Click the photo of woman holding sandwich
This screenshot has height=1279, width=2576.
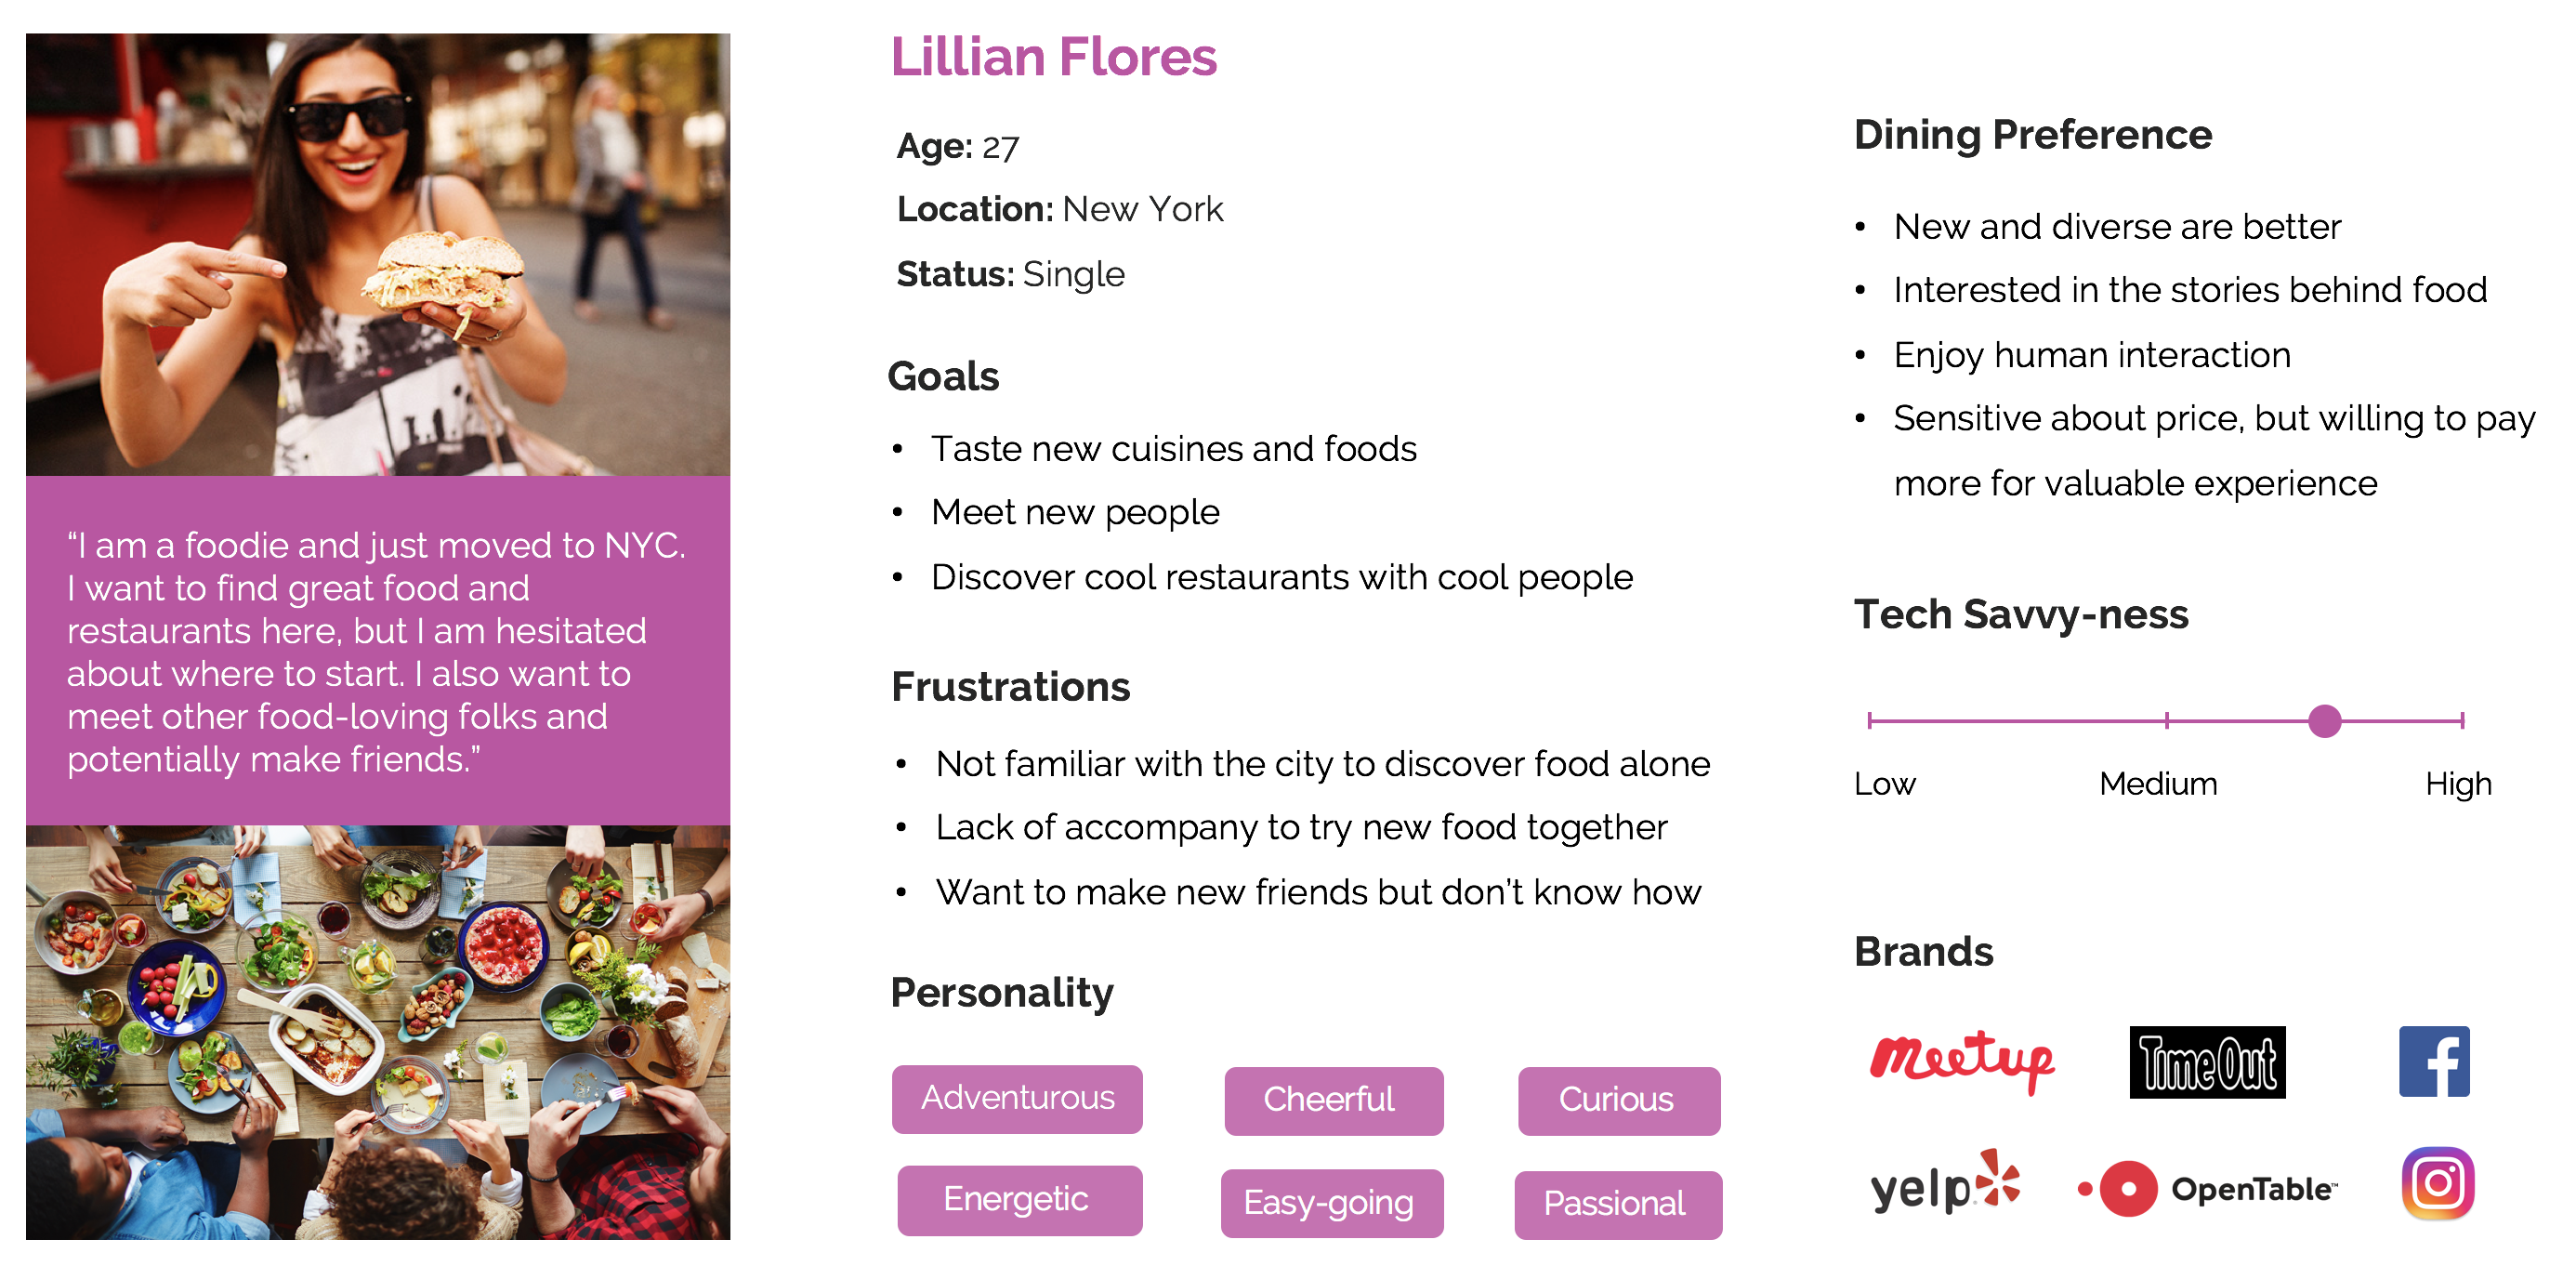[x=378, y=254]
